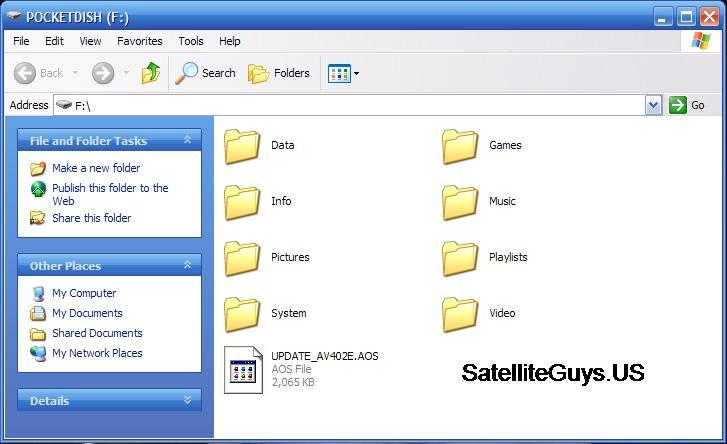Click the address field showing F:\
This screenshot has height=444, width=727.
[x=350, y=105]
